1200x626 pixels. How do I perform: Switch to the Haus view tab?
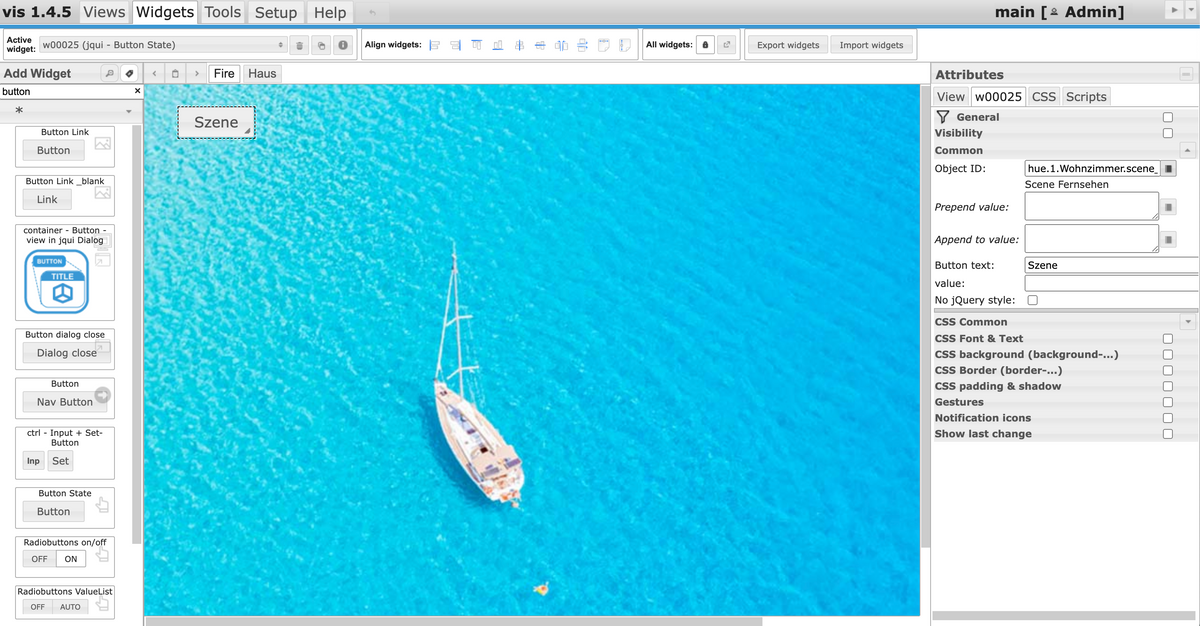coord(262,74)
